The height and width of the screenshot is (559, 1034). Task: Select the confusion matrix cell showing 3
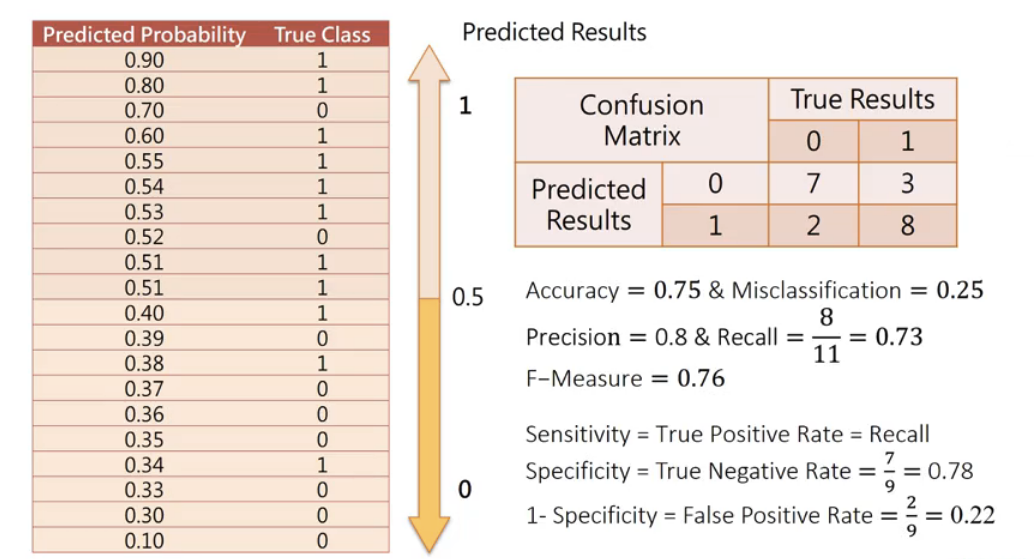pos(907,183)
